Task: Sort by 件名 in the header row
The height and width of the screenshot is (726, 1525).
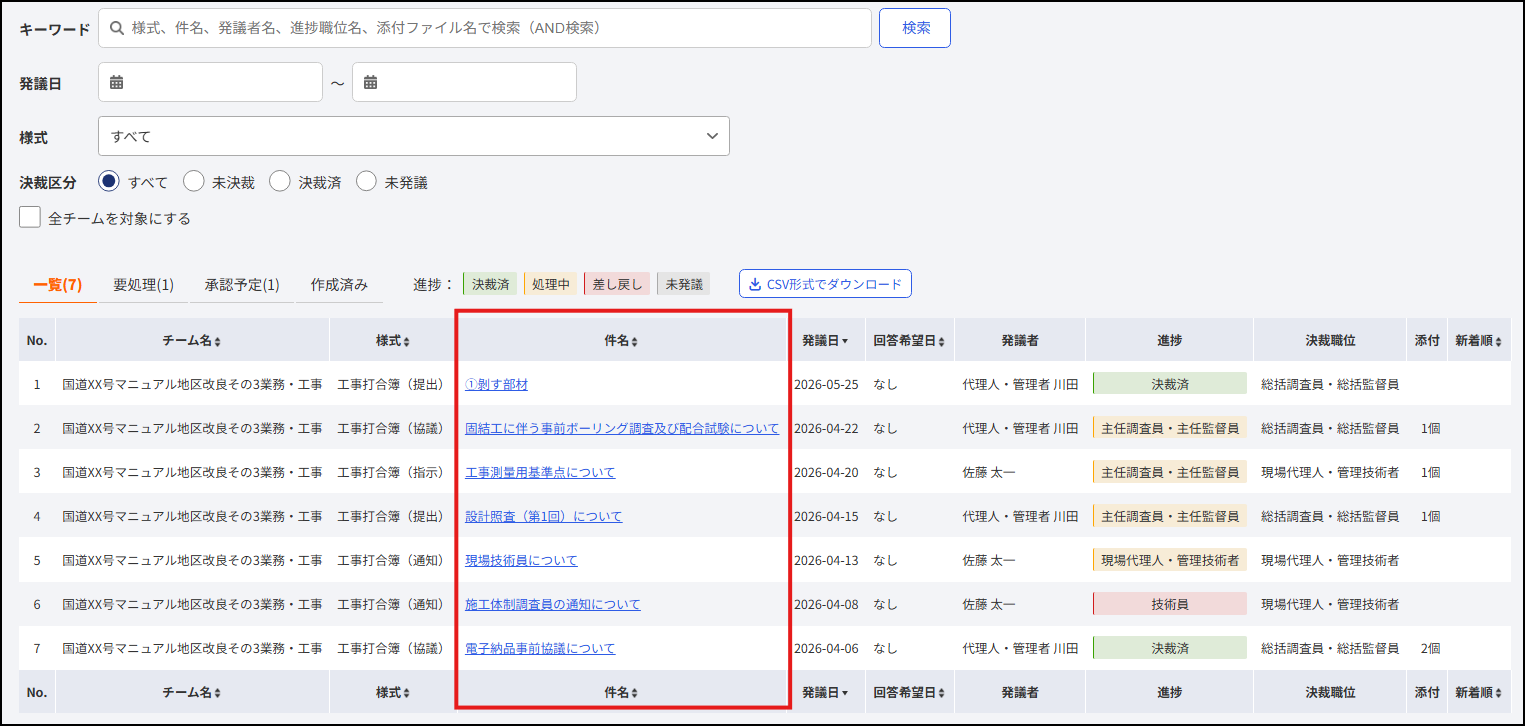Action: (621, 341)
